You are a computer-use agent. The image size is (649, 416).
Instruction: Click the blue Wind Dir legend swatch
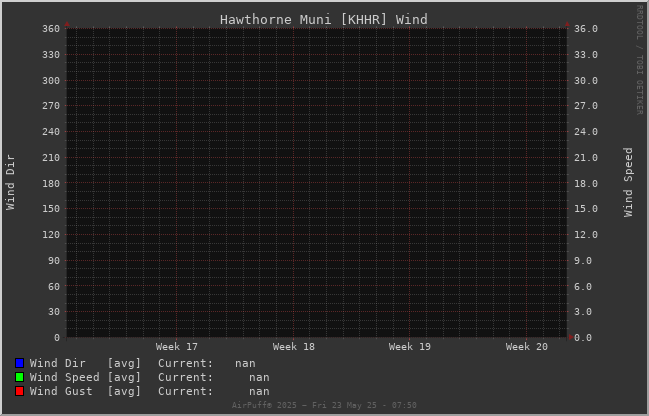19,363
